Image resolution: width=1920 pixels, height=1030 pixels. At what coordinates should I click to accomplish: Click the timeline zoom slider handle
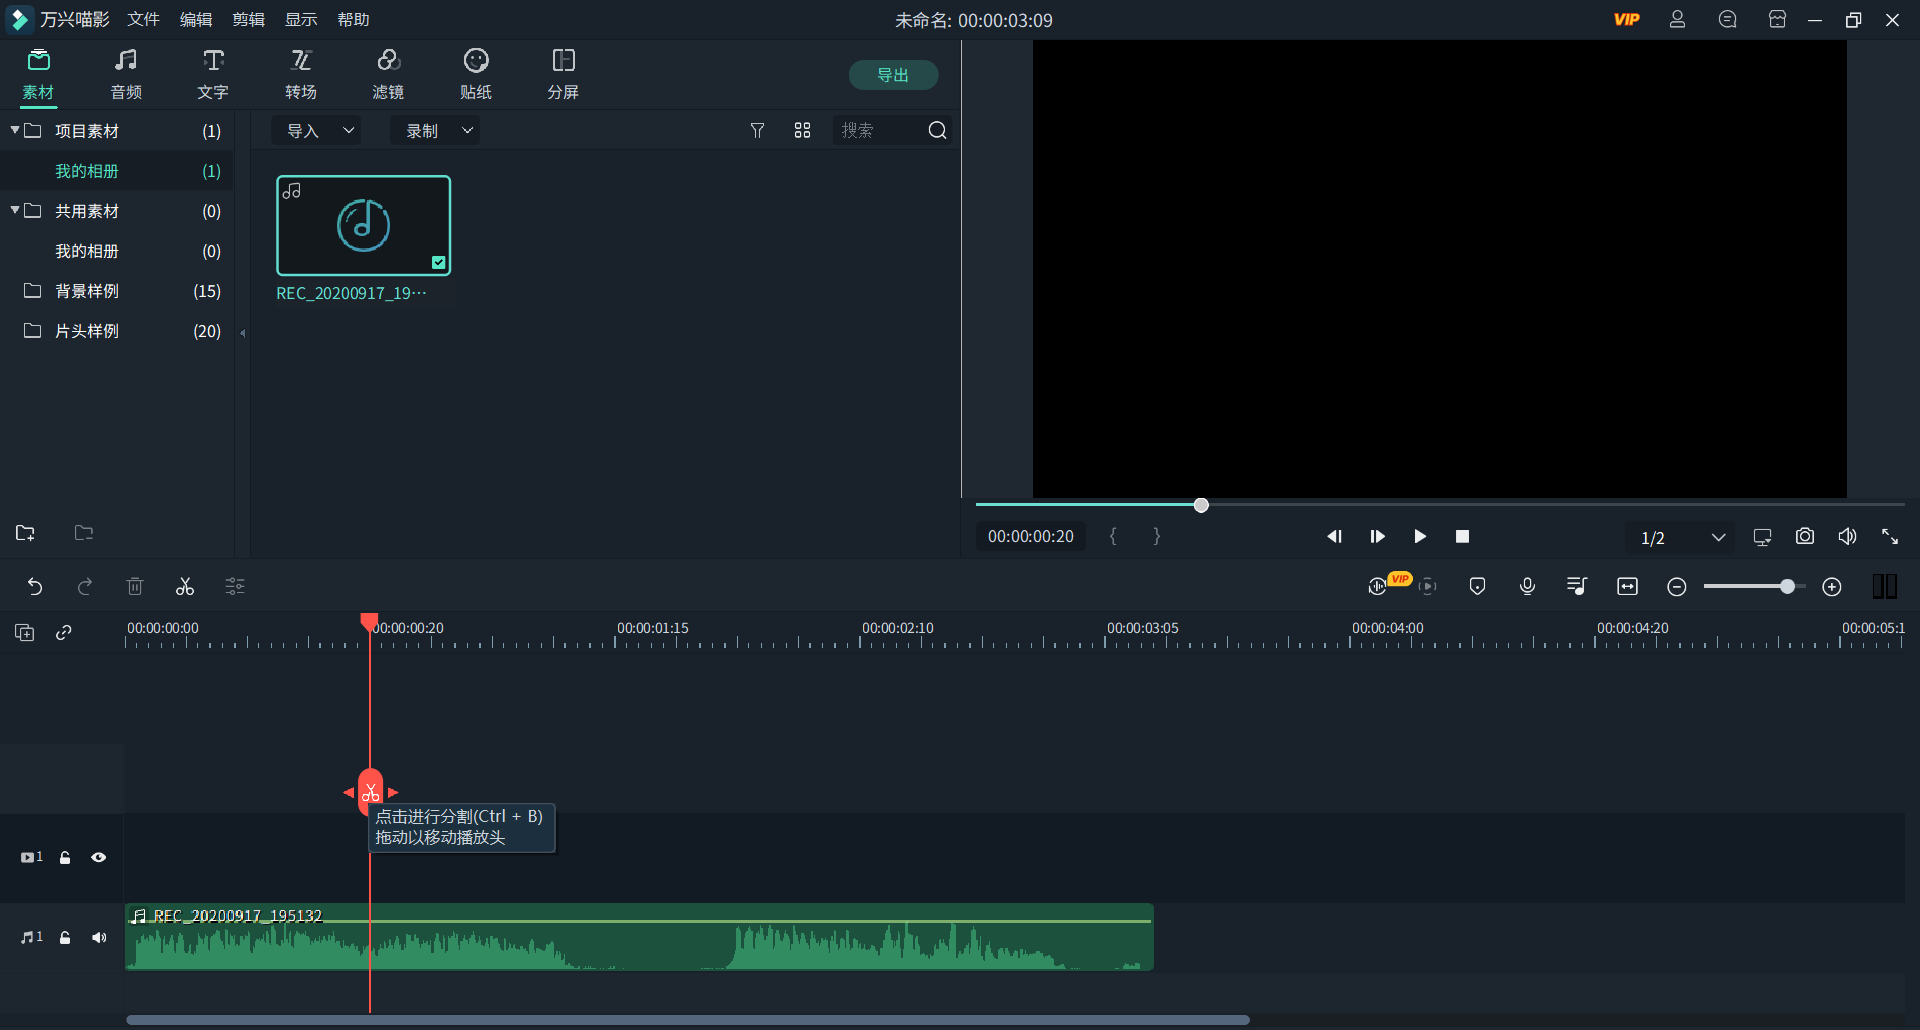[1787, 587]
